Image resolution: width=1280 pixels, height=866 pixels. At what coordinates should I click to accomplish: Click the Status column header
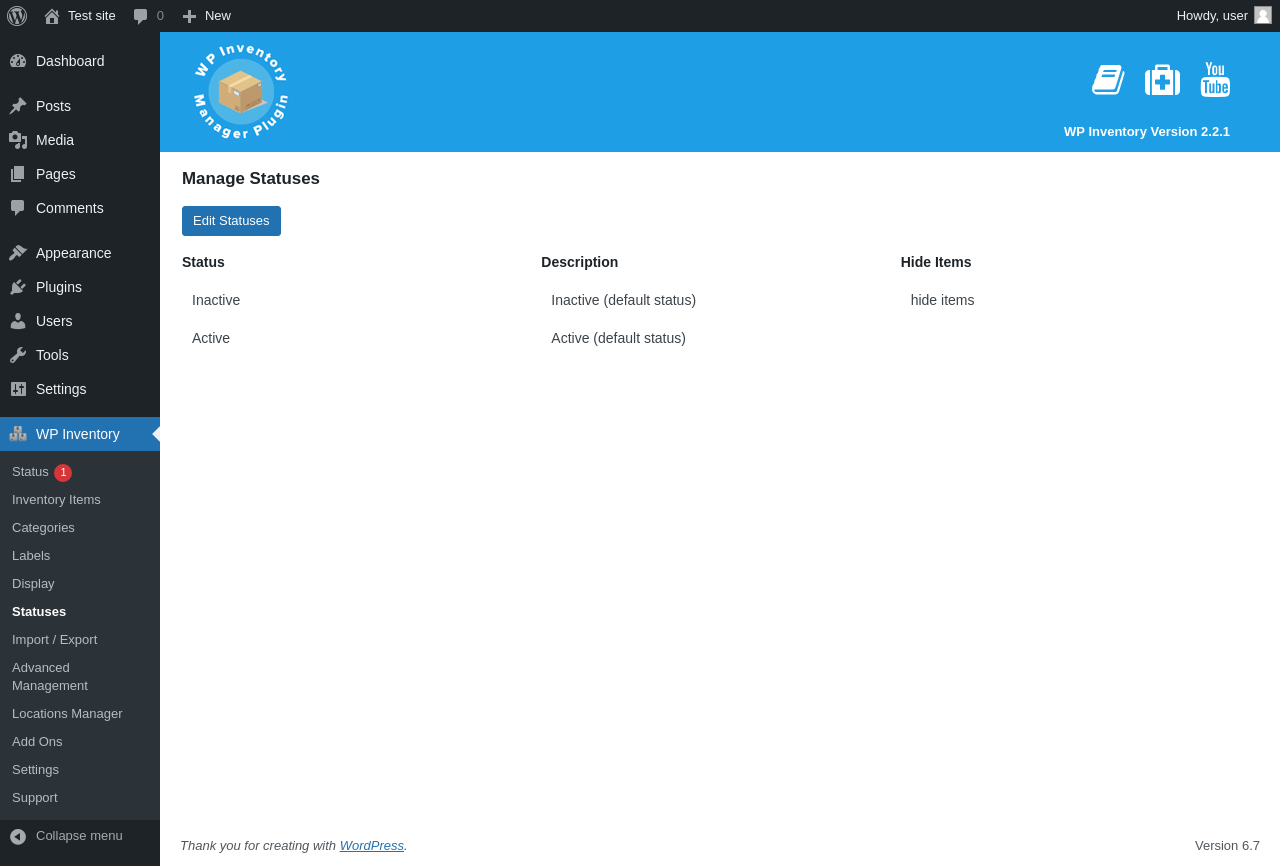203,262
